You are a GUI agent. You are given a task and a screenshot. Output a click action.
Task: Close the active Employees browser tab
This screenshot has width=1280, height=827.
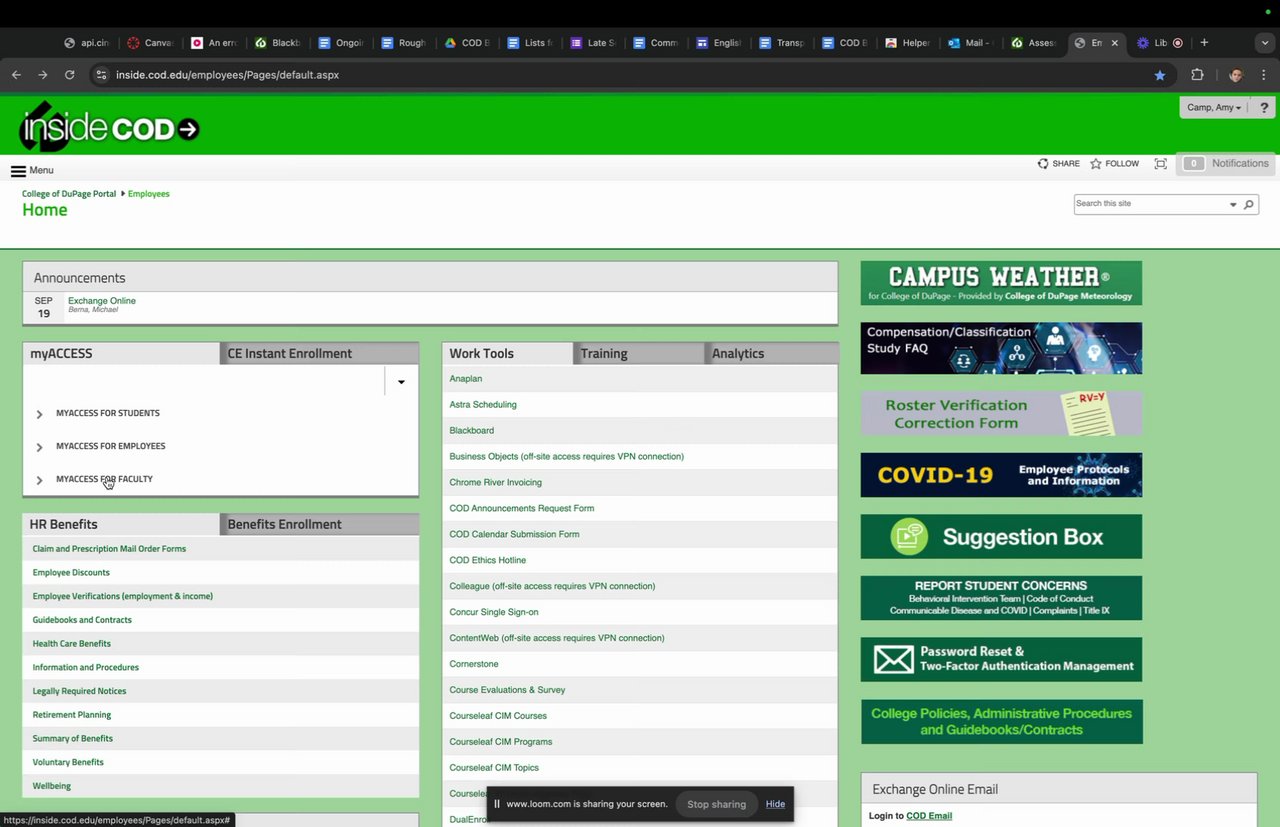click(1115, 43)
